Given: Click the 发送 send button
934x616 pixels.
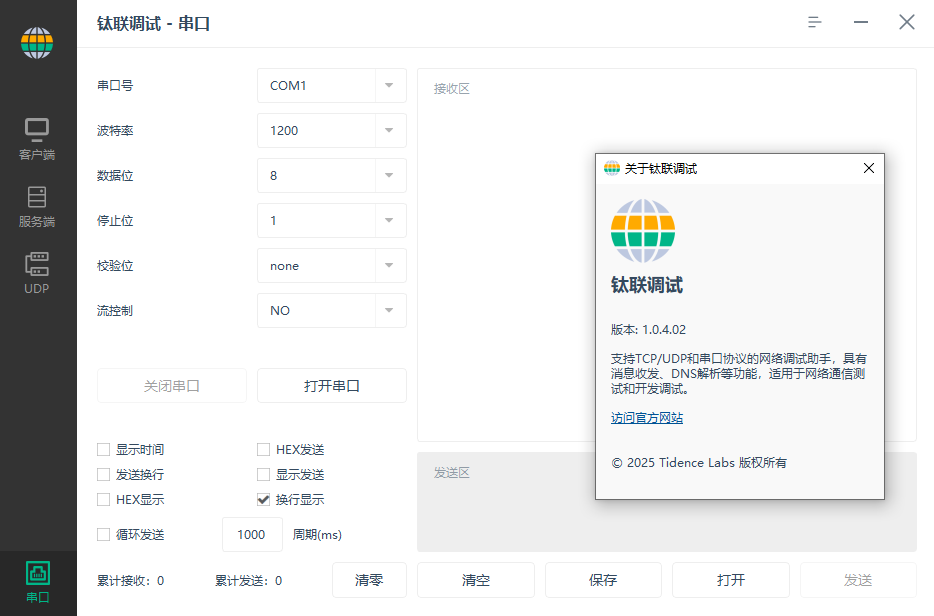Looking at the screenshot, I should (x=858, y=580).
